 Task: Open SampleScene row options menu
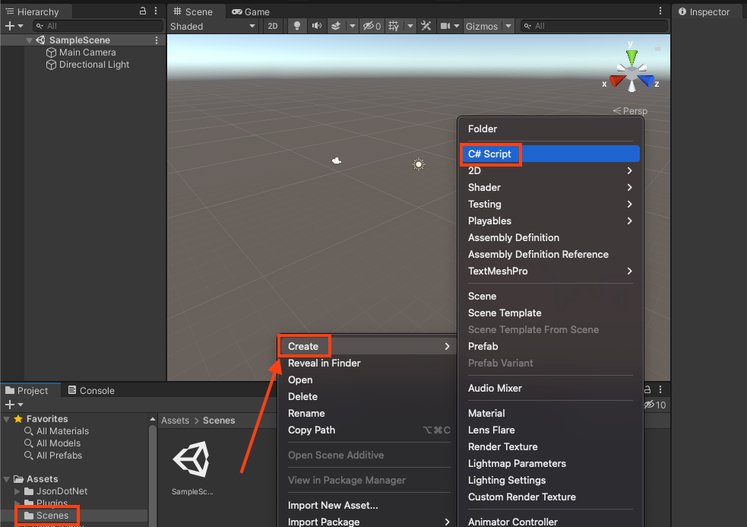pyautogui.click(x=156, y=41)
